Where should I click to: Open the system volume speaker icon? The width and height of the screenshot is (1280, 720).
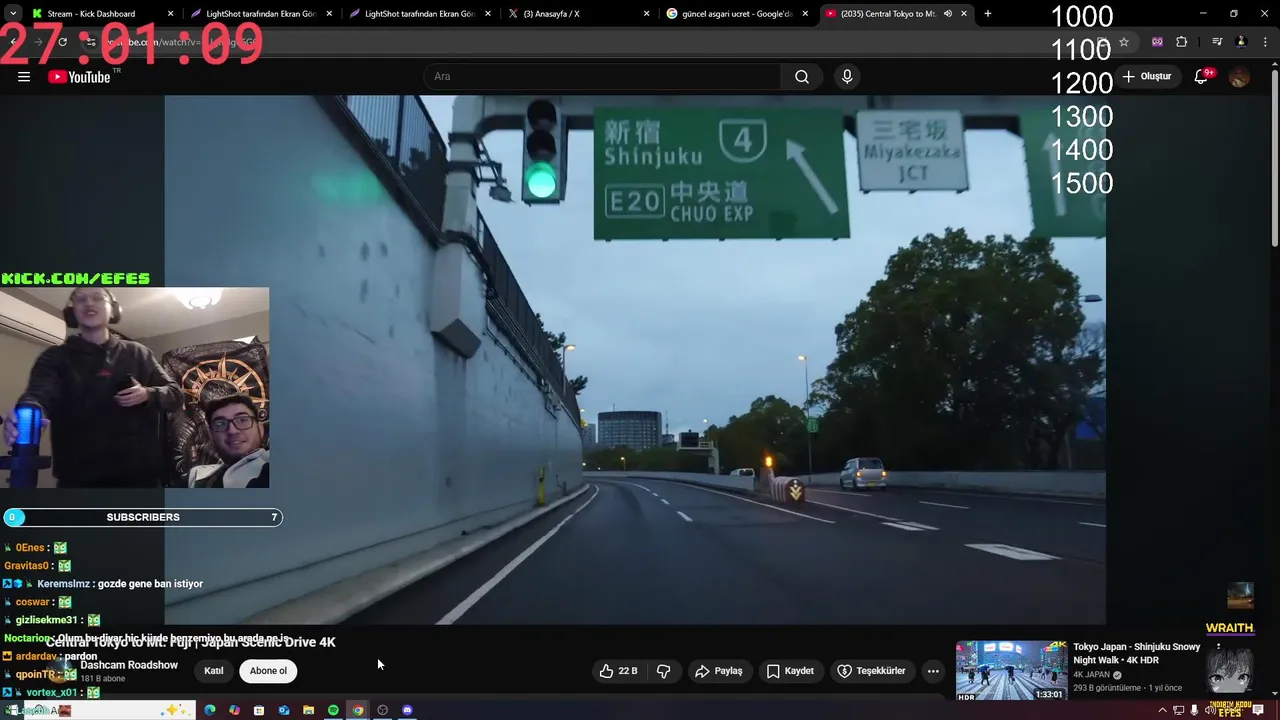pyautogui.click(x=1210, y=710)
